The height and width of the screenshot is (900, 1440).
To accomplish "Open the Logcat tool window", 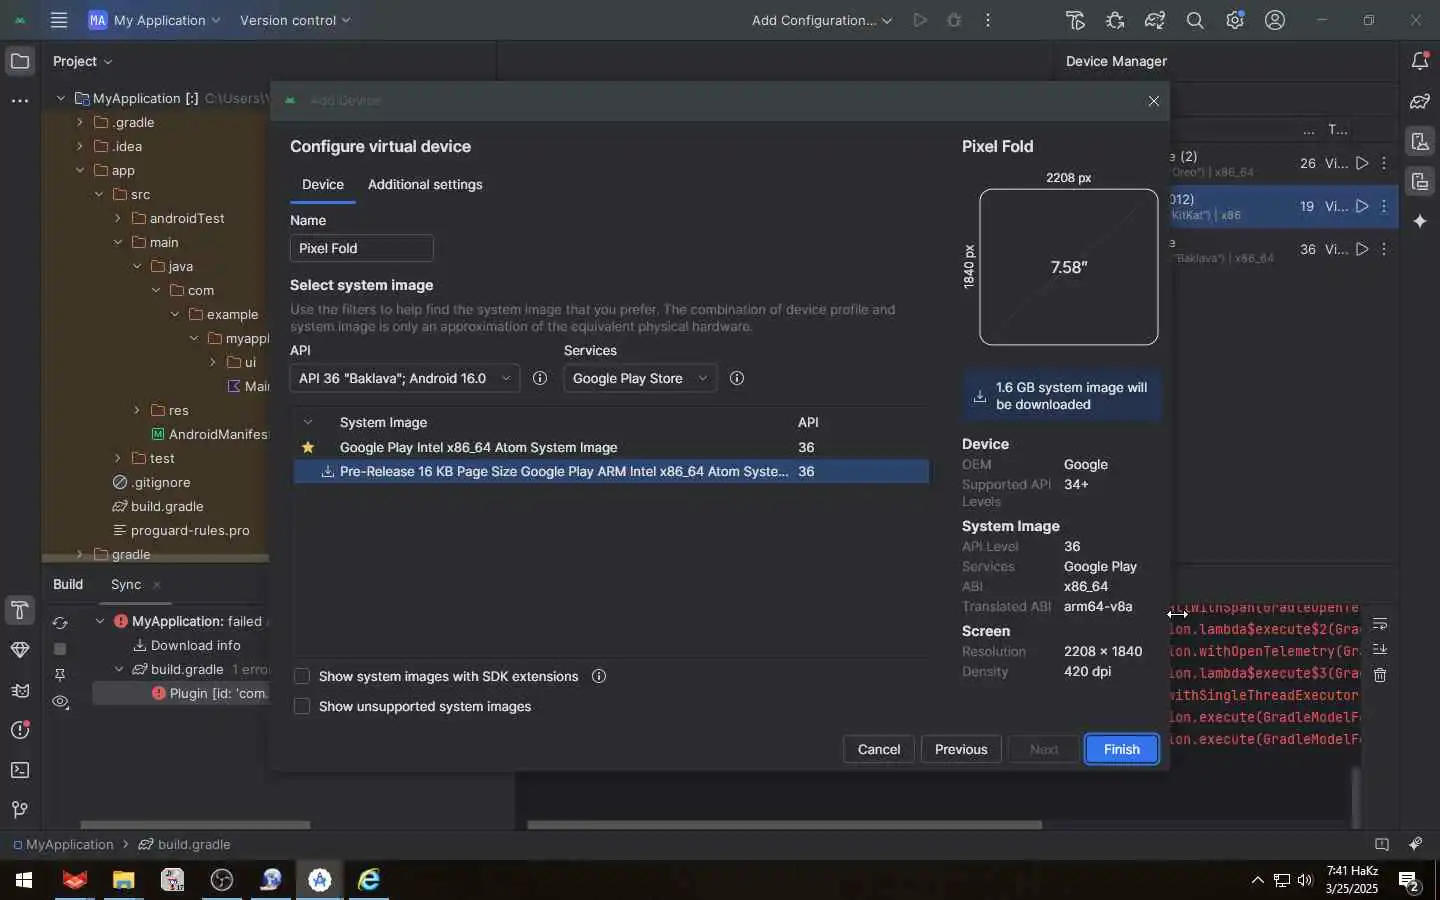I will click(19, 691).
